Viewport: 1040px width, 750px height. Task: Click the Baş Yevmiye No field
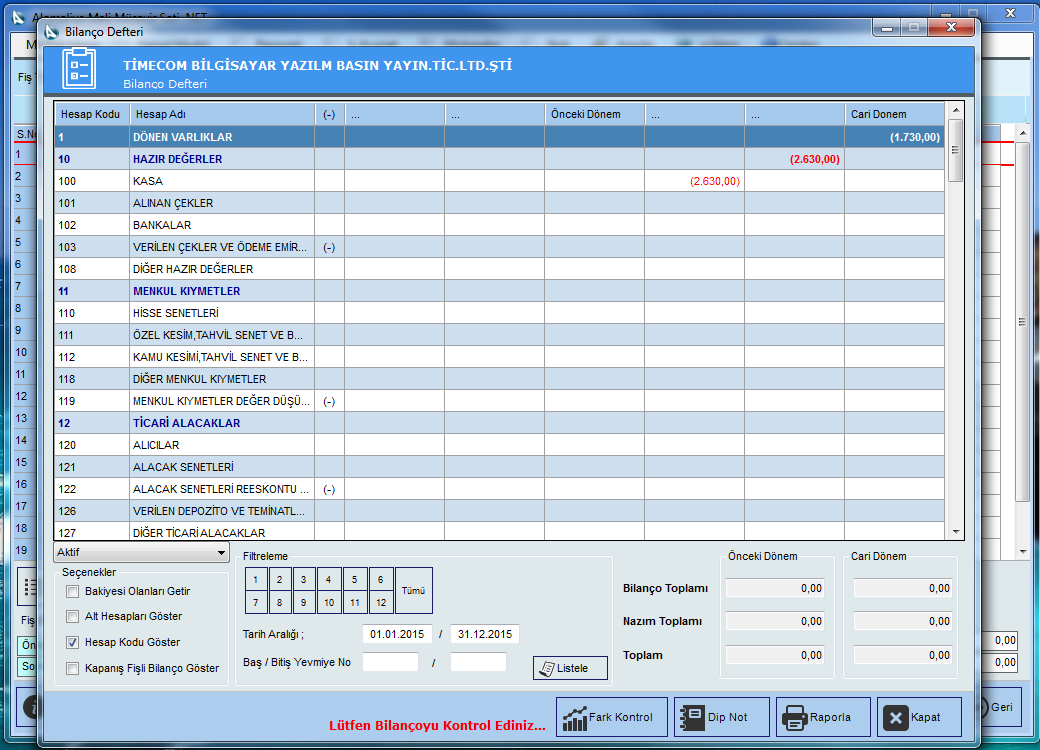click(x=391, y=662)
